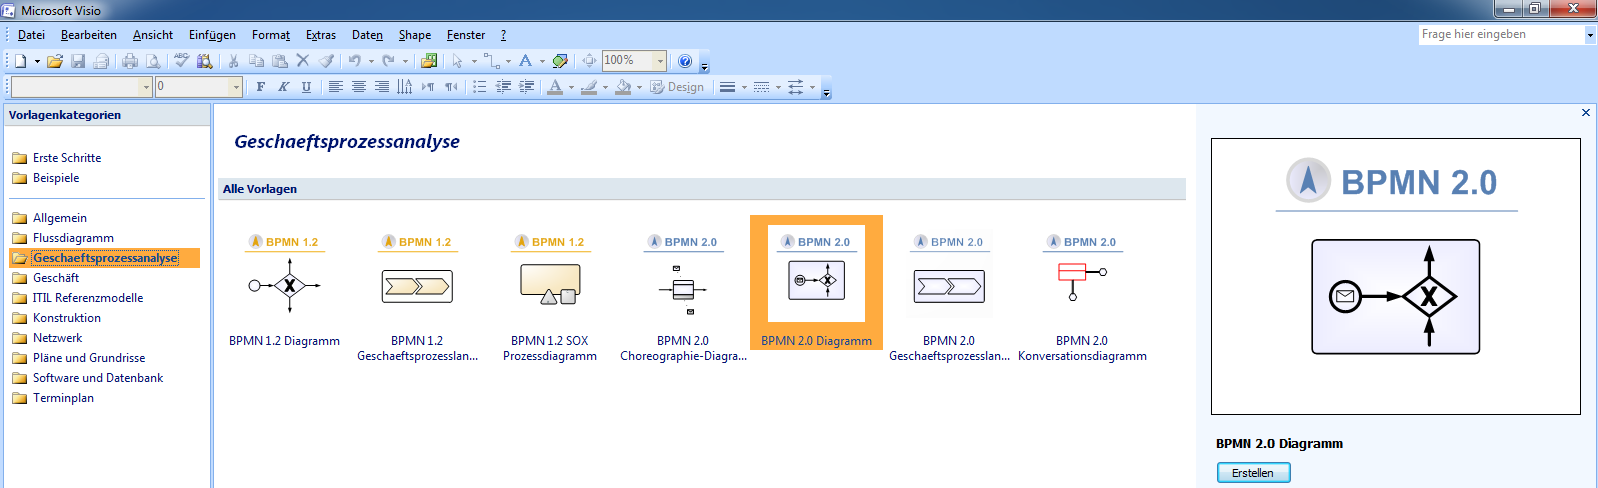Click the Print icon

(x=130, y=61)
